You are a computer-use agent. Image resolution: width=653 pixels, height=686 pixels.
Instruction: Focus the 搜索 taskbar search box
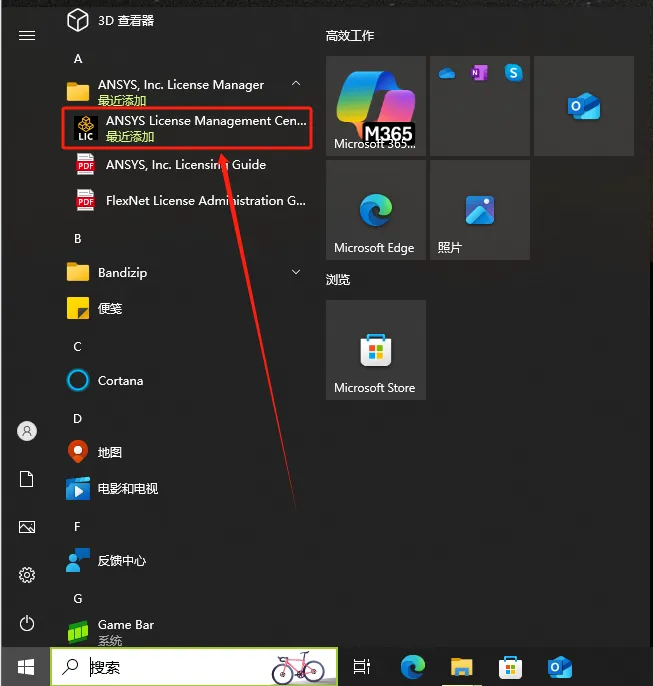click(194, 667)
